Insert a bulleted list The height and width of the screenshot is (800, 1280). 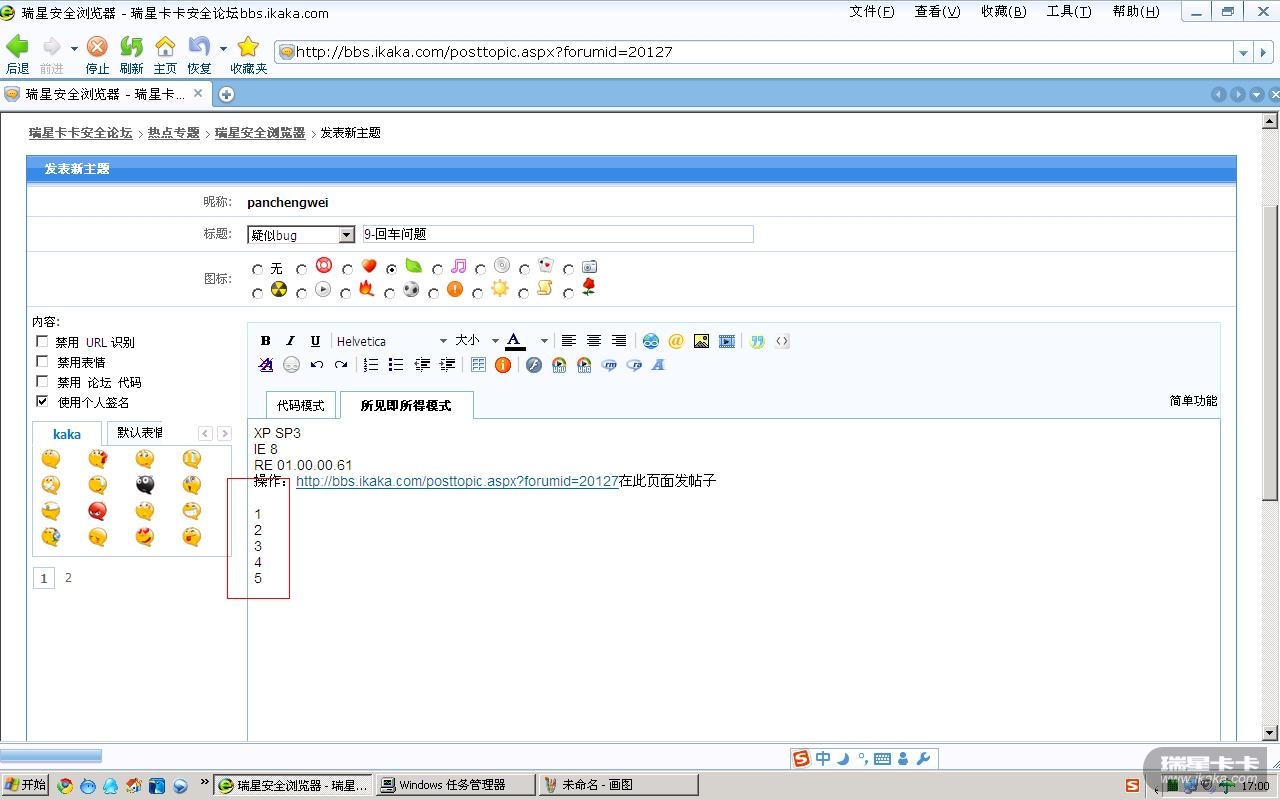(396, 365)
